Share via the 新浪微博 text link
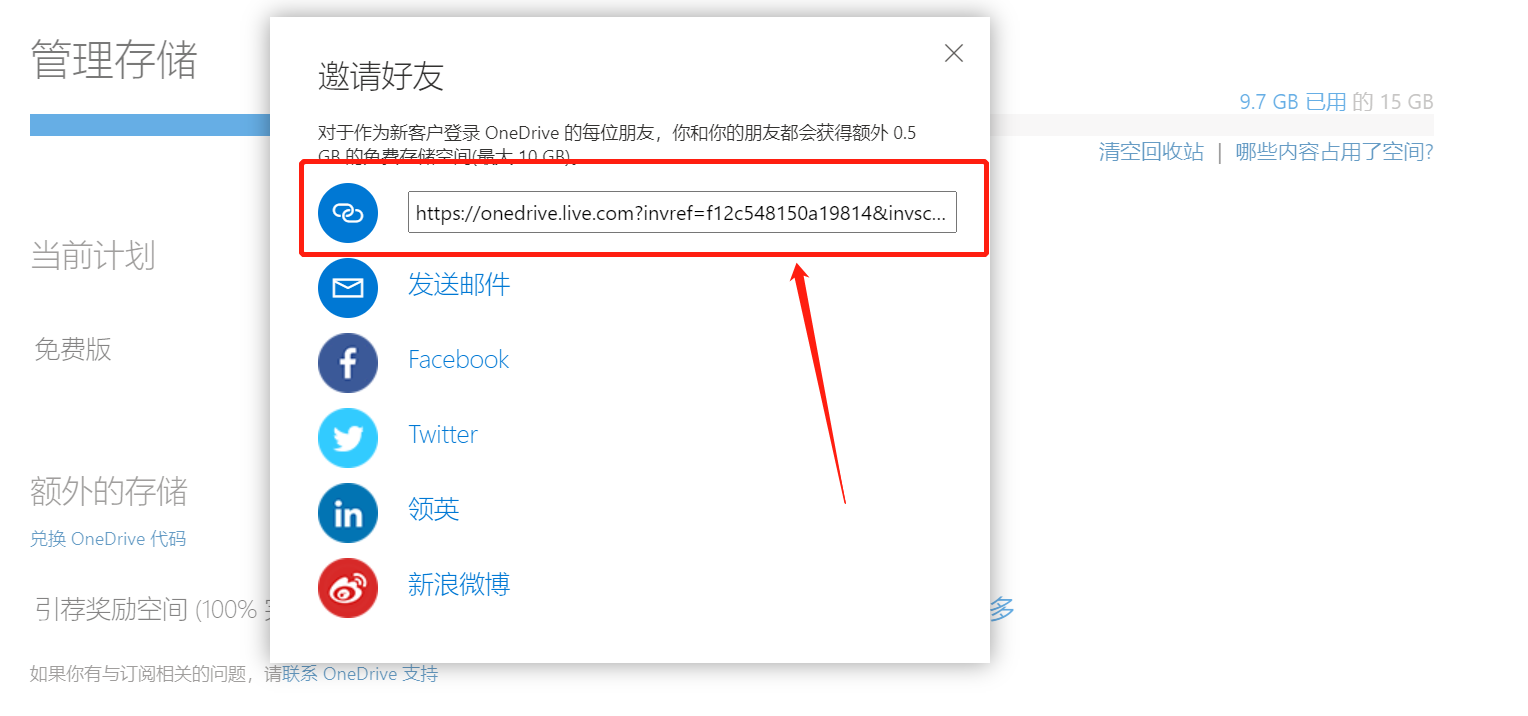Viewport: 1528px width, 716px height. click(x=459, y=585)
